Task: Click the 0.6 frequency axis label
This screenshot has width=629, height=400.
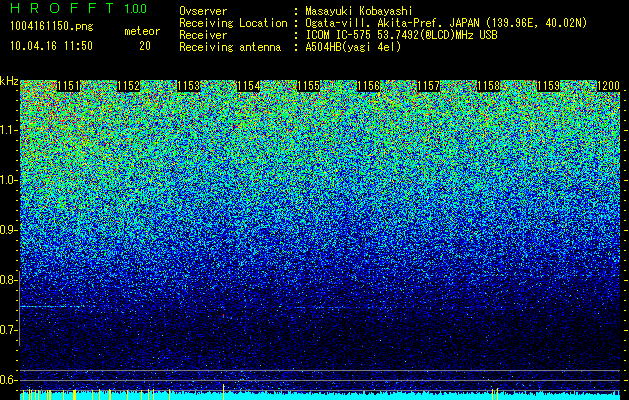Action: click(x=9, y=380)
